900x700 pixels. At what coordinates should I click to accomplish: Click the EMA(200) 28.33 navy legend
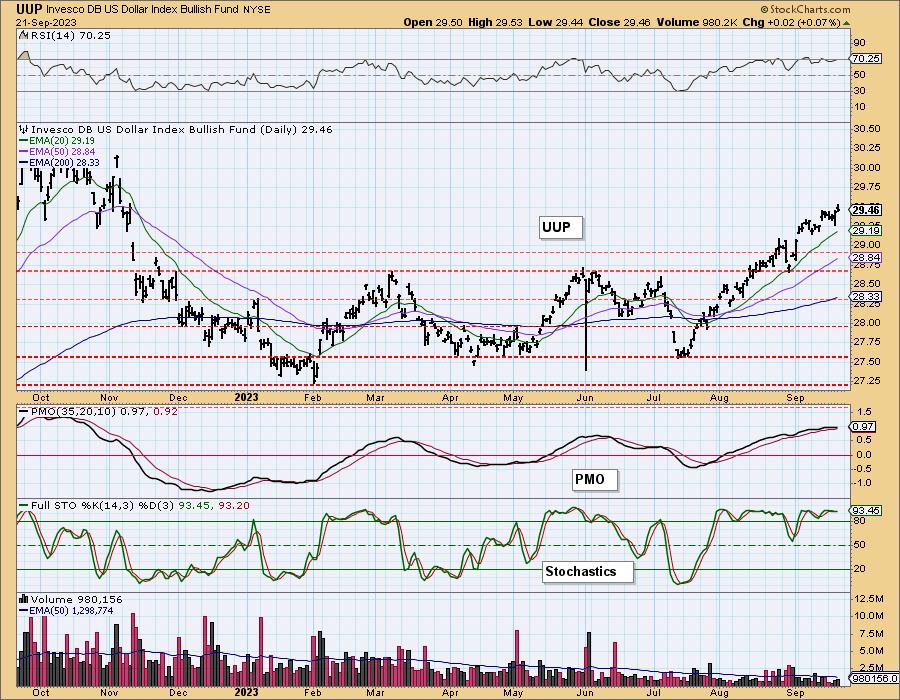59,162
